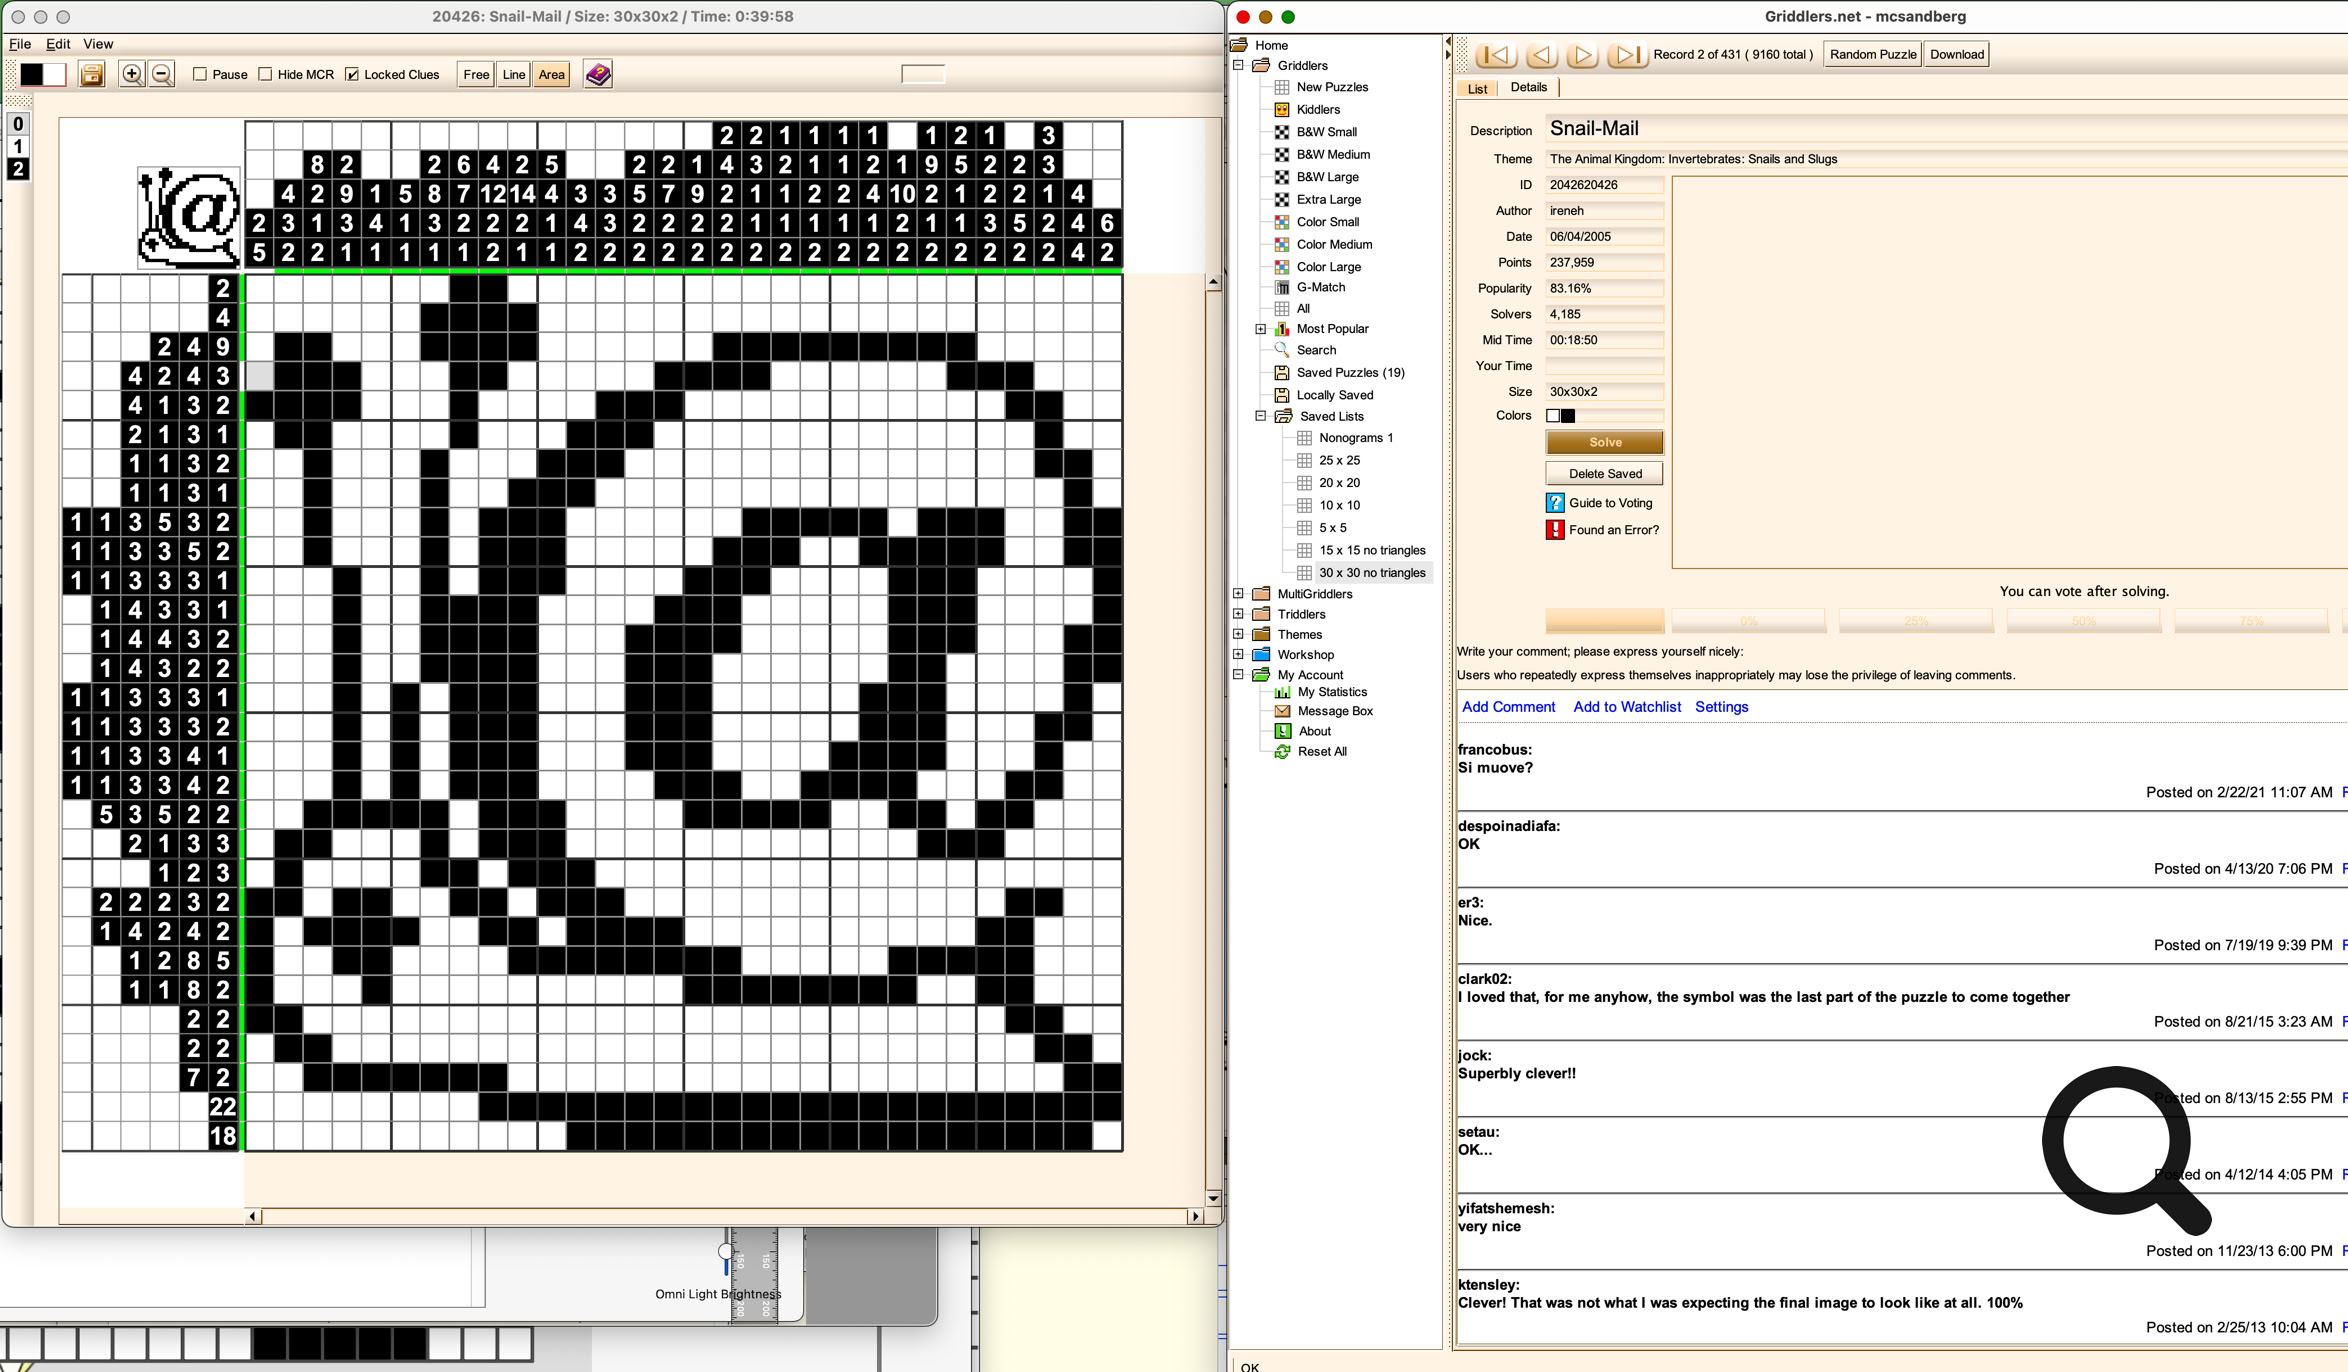
Task: Click the Add to Watchlist link
Action: (x=1626, y=707)
